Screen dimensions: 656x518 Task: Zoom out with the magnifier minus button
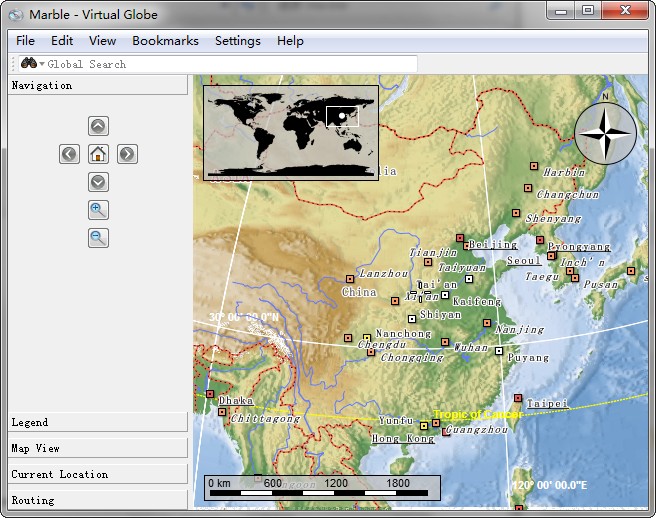pyautogui.click(x=98, y=238)
